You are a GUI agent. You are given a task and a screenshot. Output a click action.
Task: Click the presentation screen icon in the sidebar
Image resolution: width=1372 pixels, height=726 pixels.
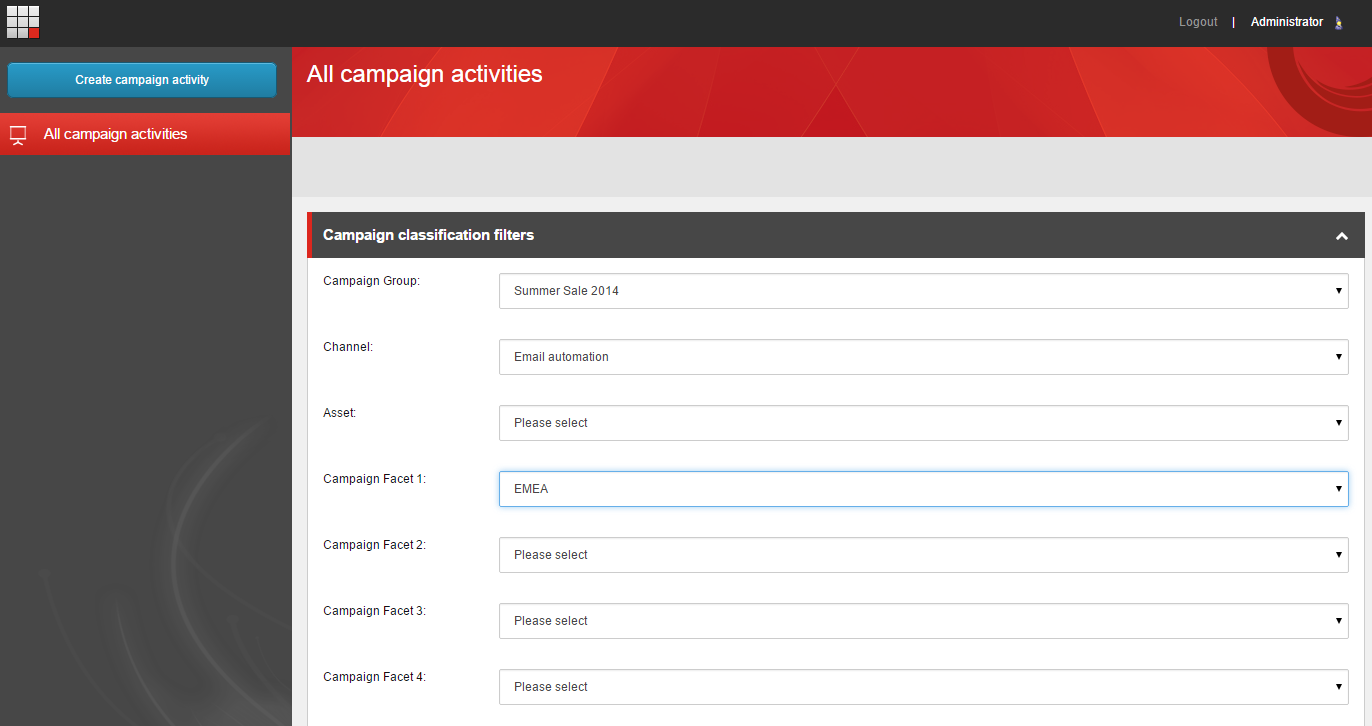(x=17, y=135)
